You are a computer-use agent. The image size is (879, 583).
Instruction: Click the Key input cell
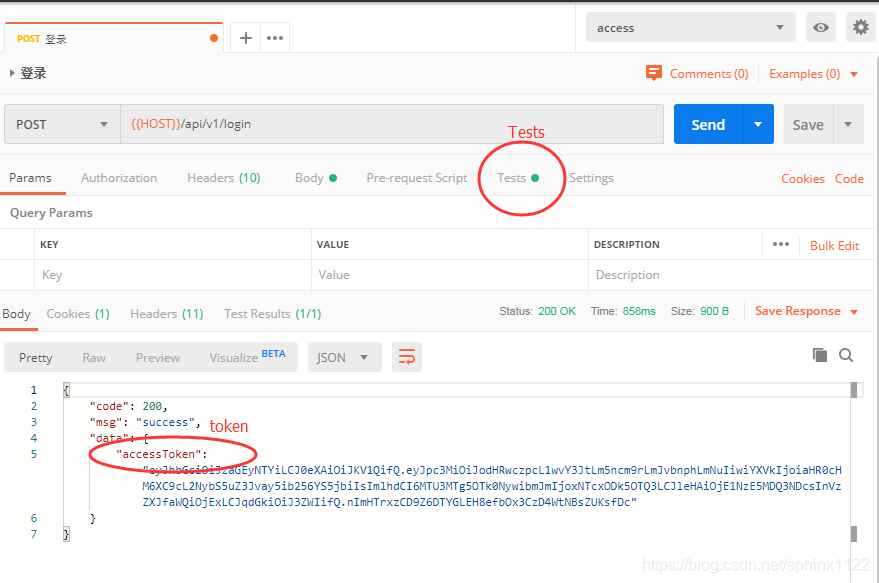click(173, 275)
